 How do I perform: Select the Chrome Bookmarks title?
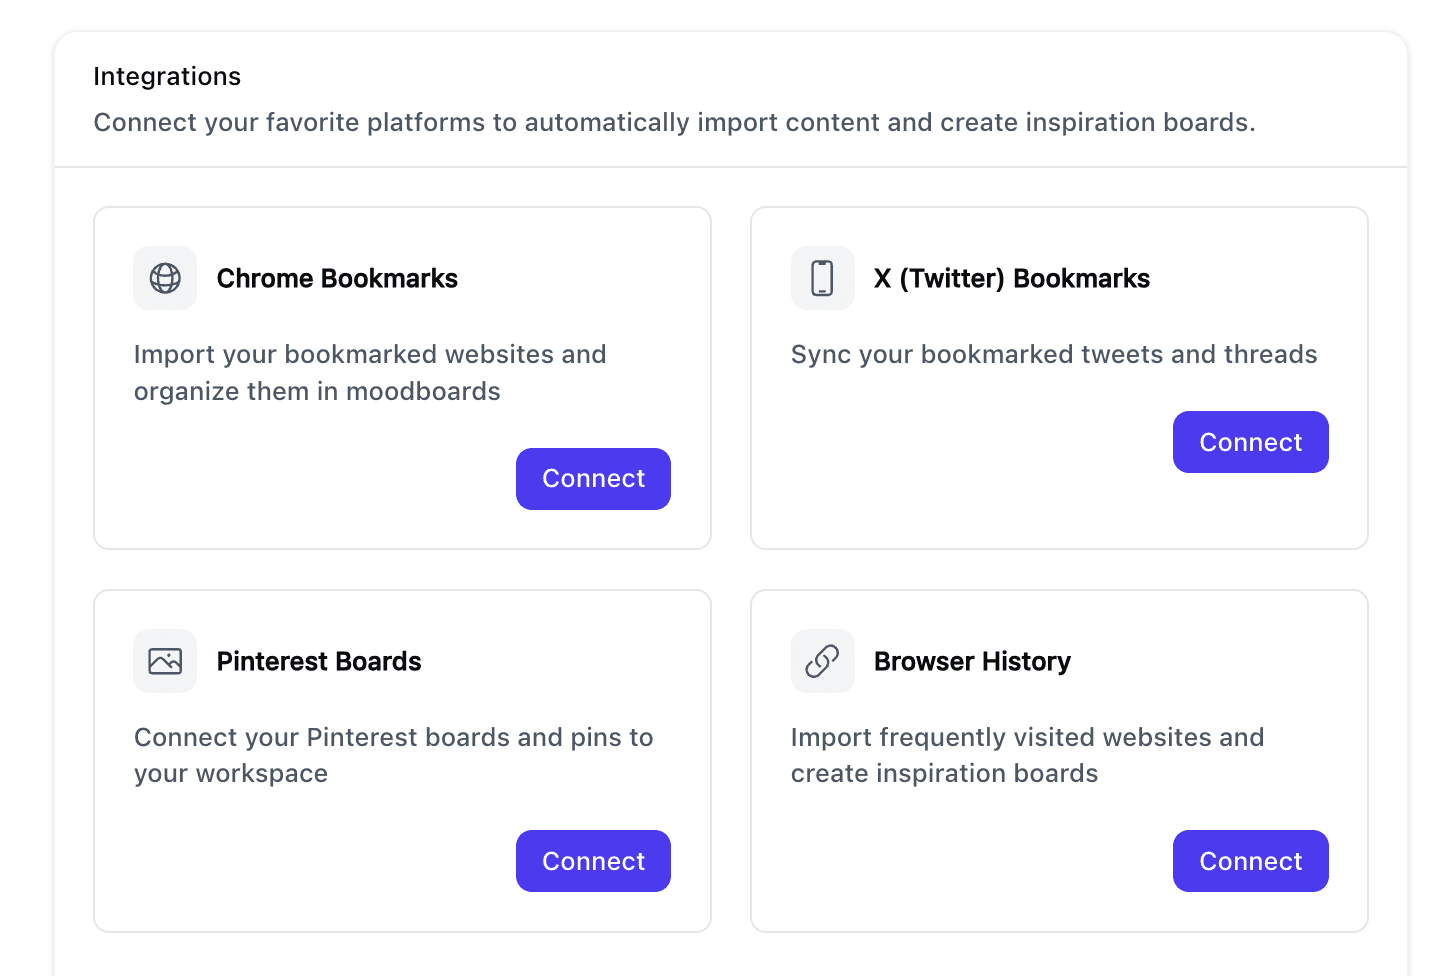pos(337,278)
